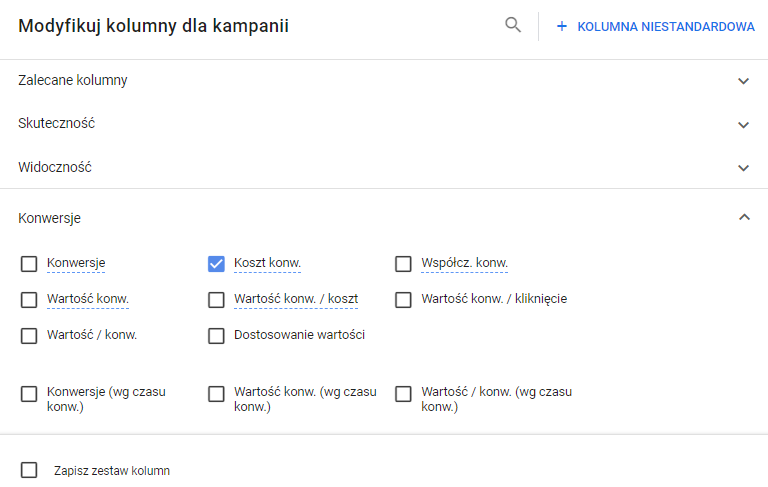This screenshot has height=487, width=768.
Task: Enable Wartość konw. / kliknięcie checkbox
Action: click(x=403, y=300)
